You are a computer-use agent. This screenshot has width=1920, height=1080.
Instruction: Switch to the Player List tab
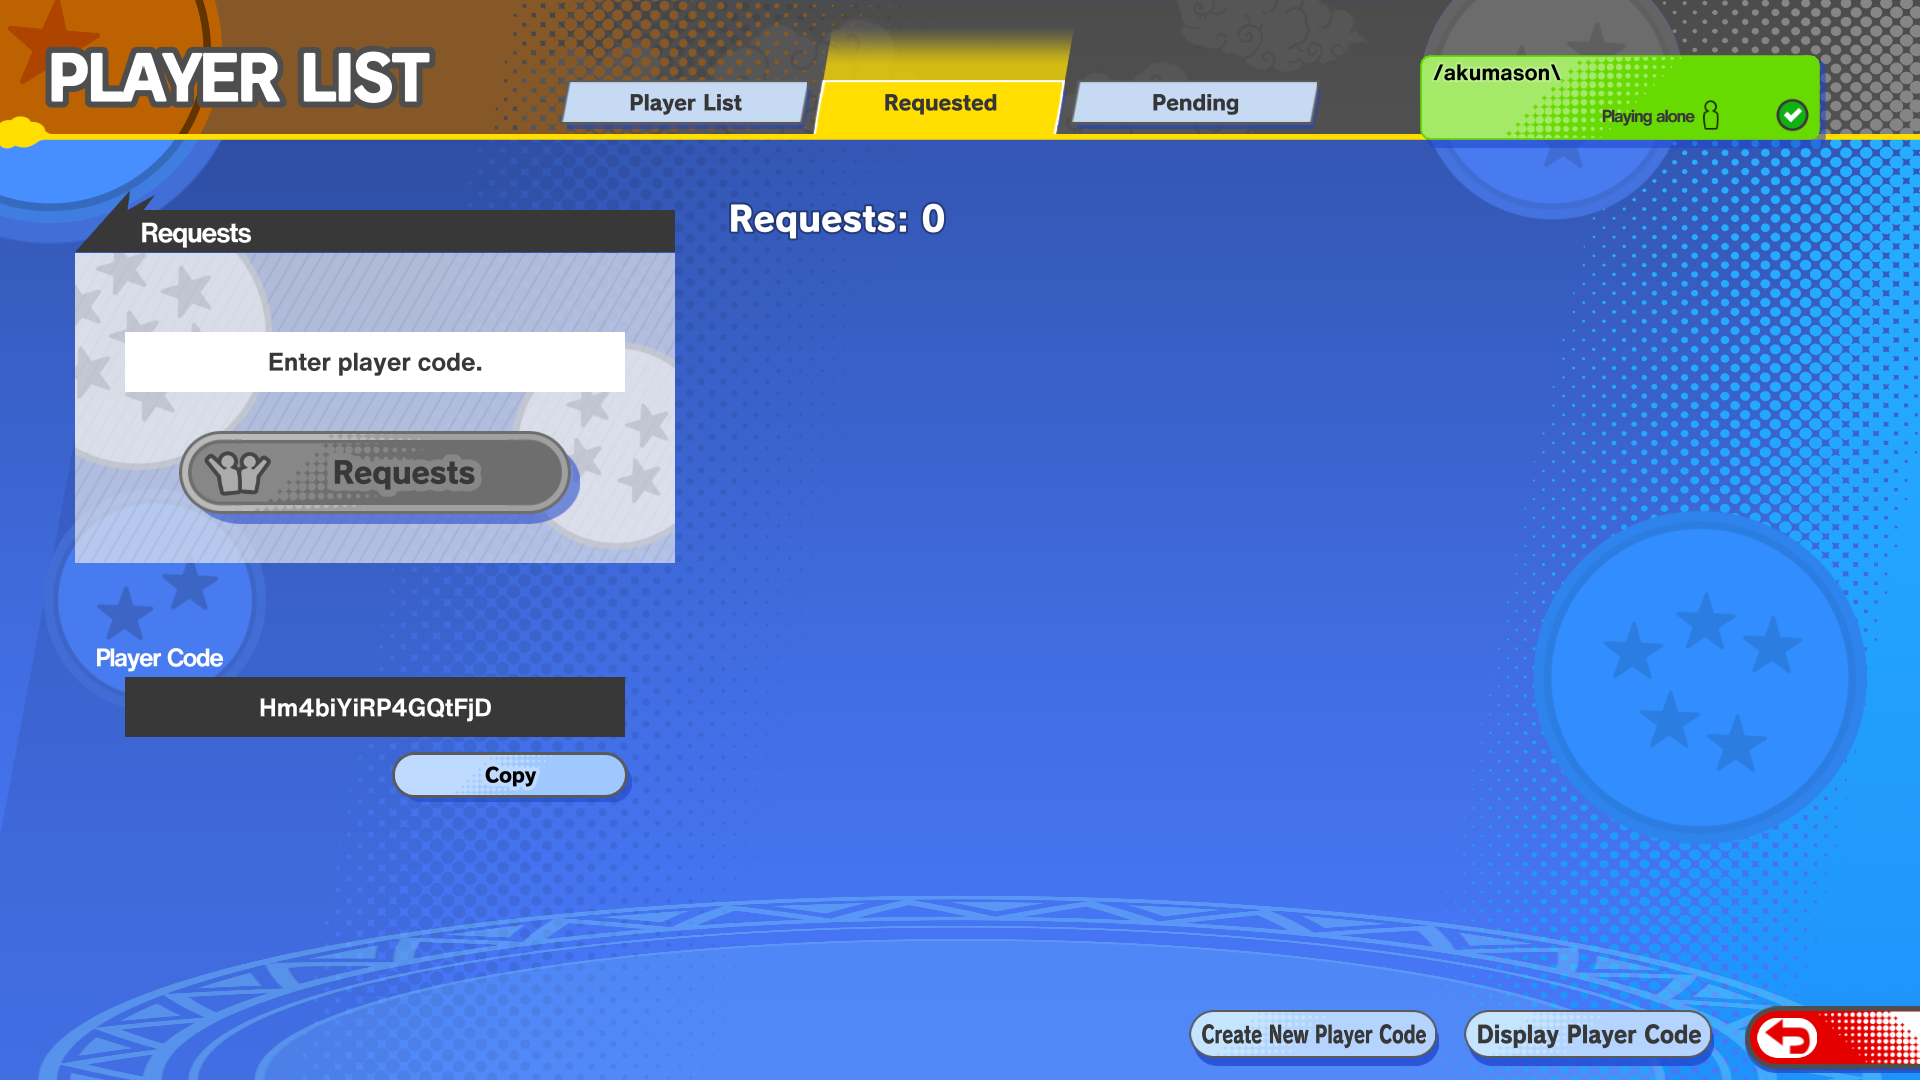[x=685, y=103]
